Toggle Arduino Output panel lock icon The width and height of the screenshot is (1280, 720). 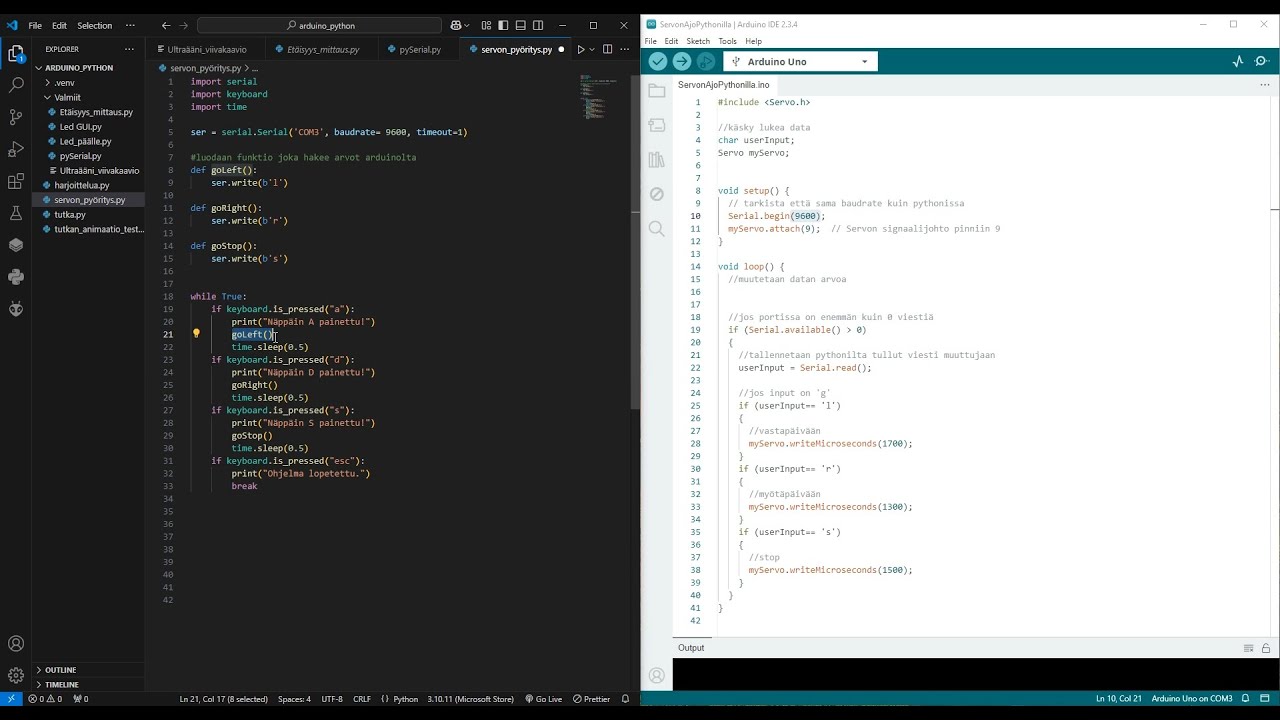point(1264,648)
